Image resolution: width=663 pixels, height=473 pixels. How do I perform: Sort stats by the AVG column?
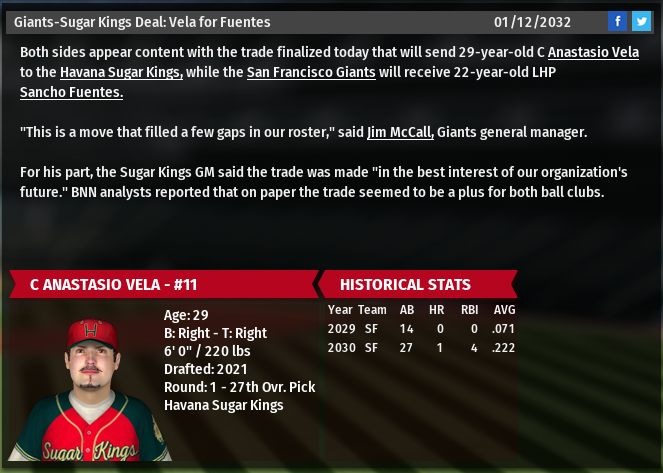506,310
